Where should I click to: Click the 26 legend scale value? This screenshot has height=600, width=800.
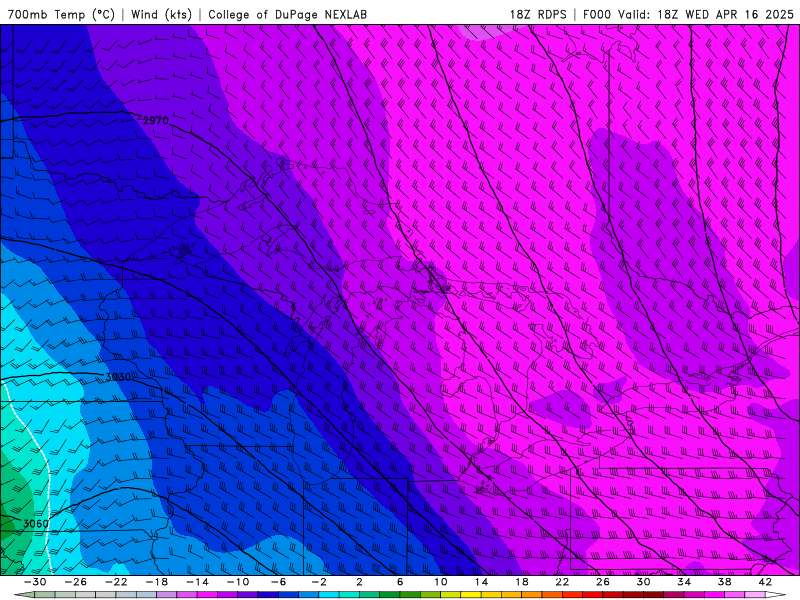[603, 582]
